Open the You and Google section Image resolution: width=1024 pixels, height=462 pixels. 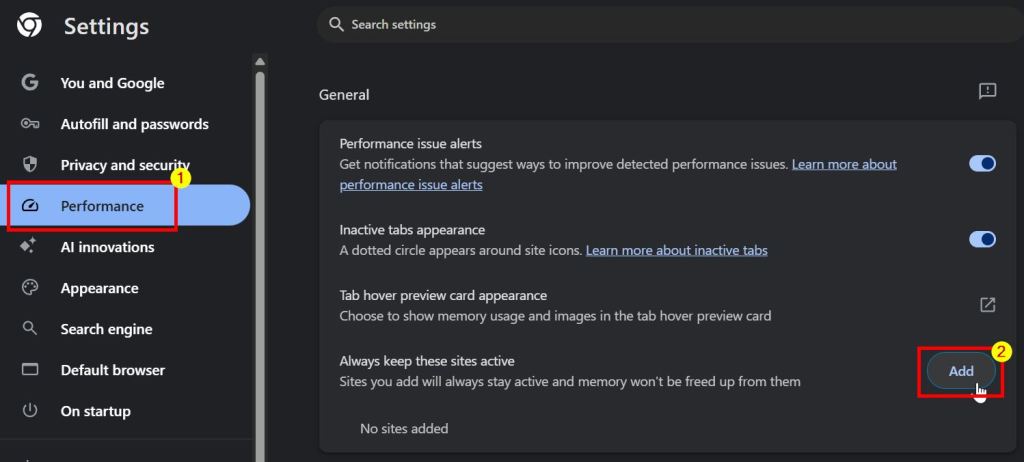[112, 83]
